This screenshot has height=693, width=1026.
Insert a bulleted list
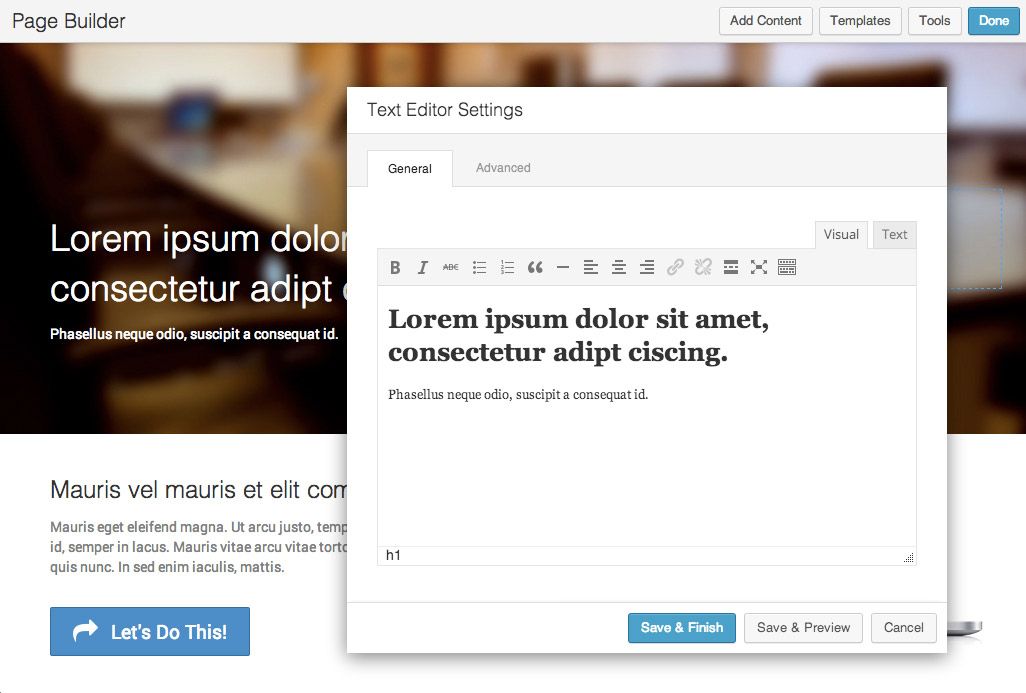click(479, 267)
